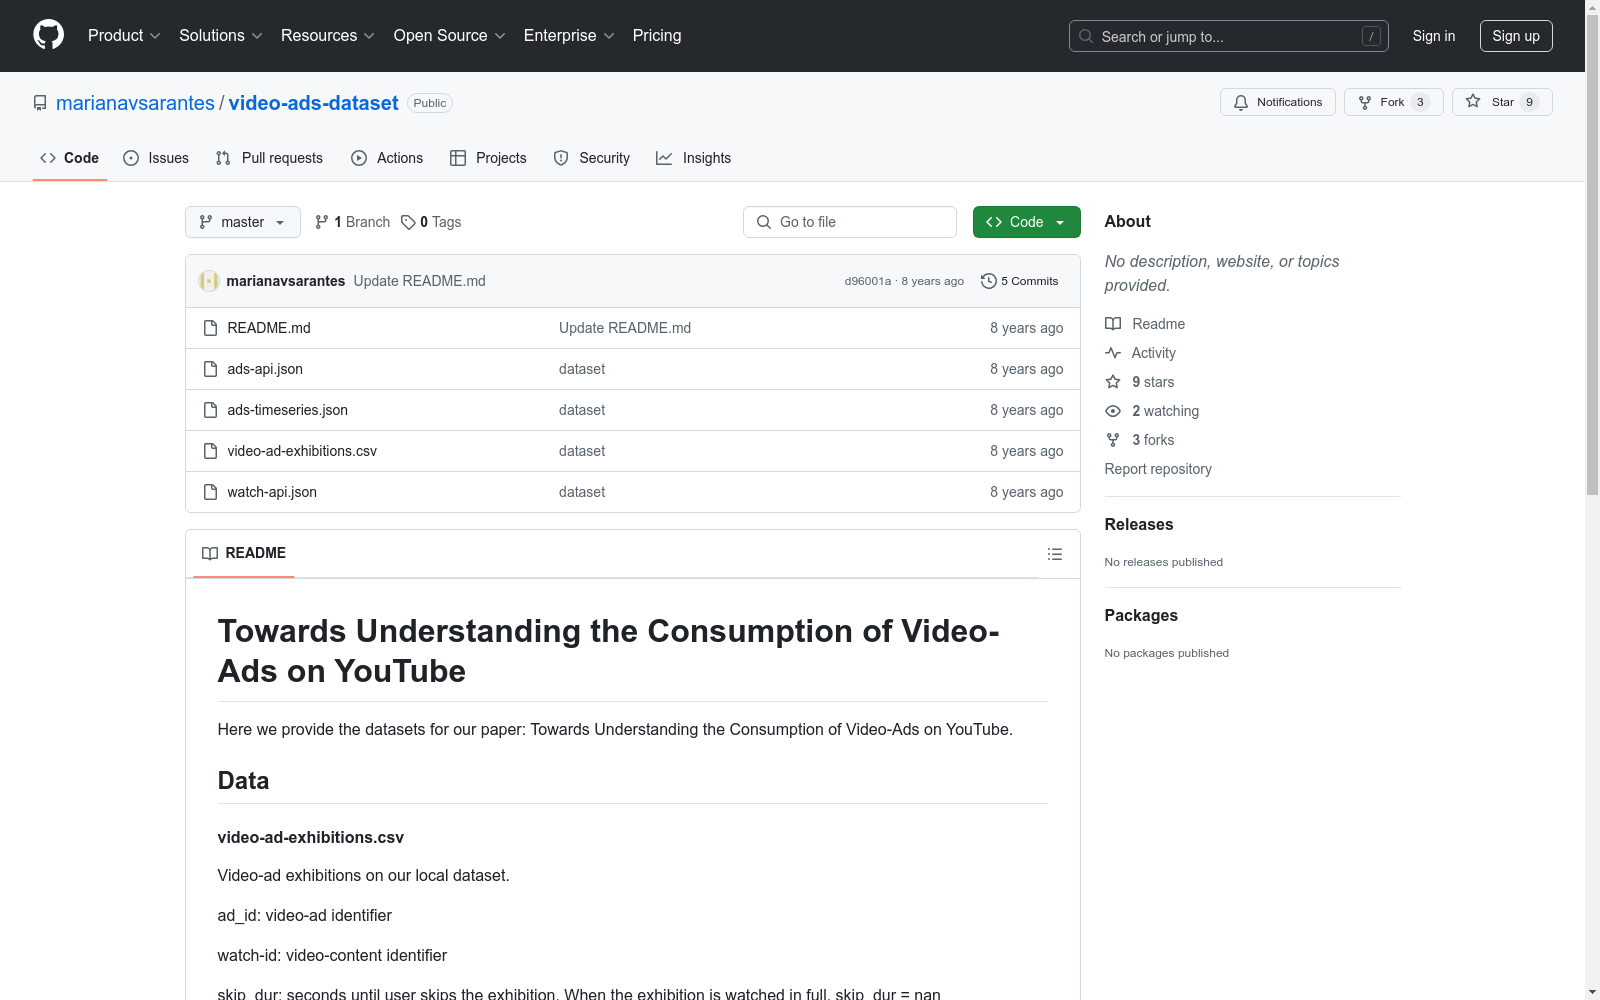
Task: Open the video-ads-dataset repository link
Action: tap(313, 103)
